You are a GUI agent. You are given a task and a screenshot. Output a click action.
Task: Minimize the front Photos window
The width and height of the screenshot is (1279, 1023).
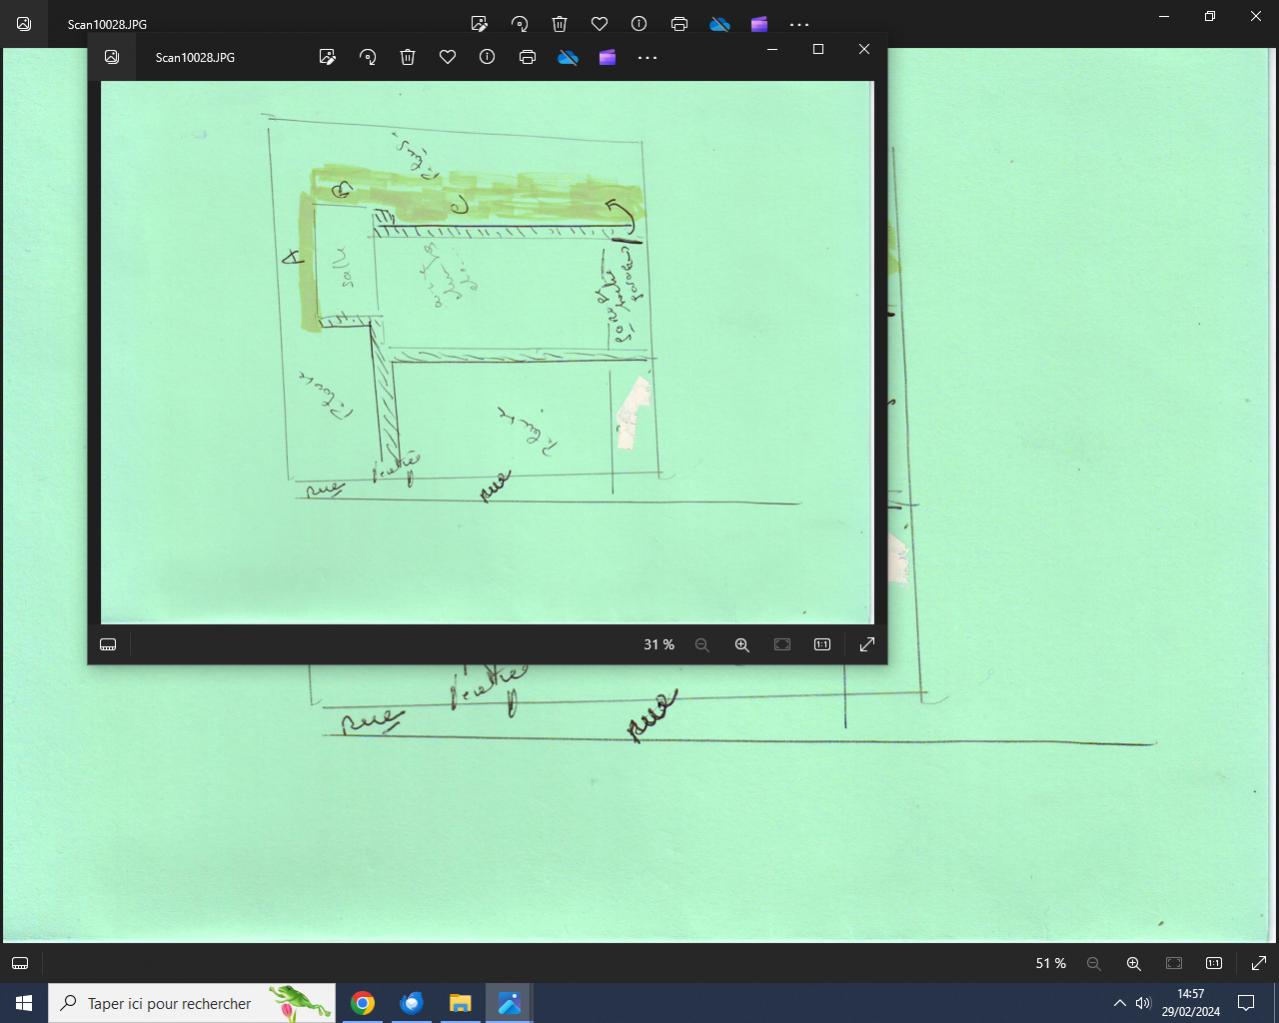click(772, 49)
